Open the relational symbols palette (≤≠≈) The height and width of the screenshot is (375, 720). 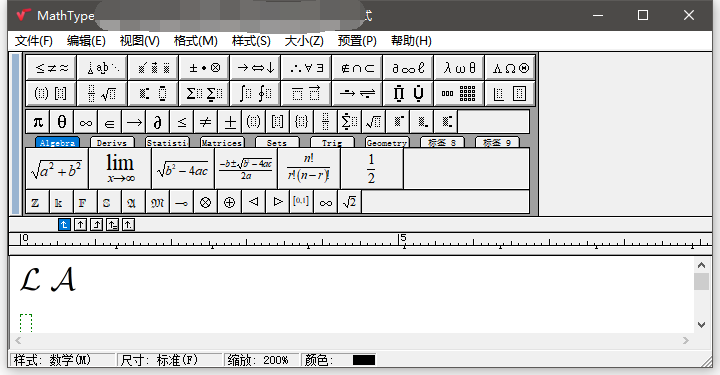(51, 68)
